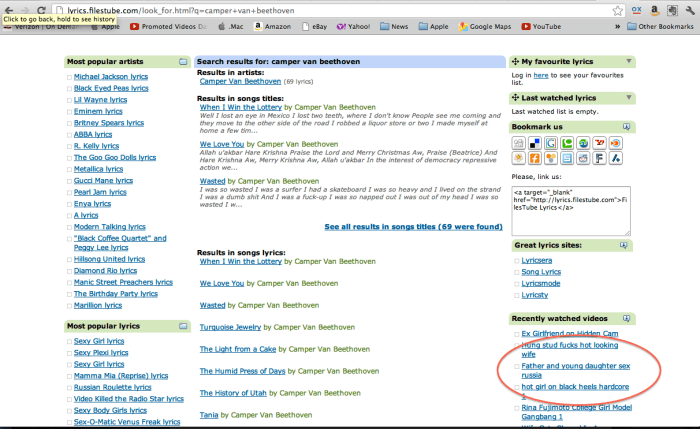Image resolution: width=700 pixels, height=429 pixels.
Task: Open the YouTube bookmark
Action: 542,26
